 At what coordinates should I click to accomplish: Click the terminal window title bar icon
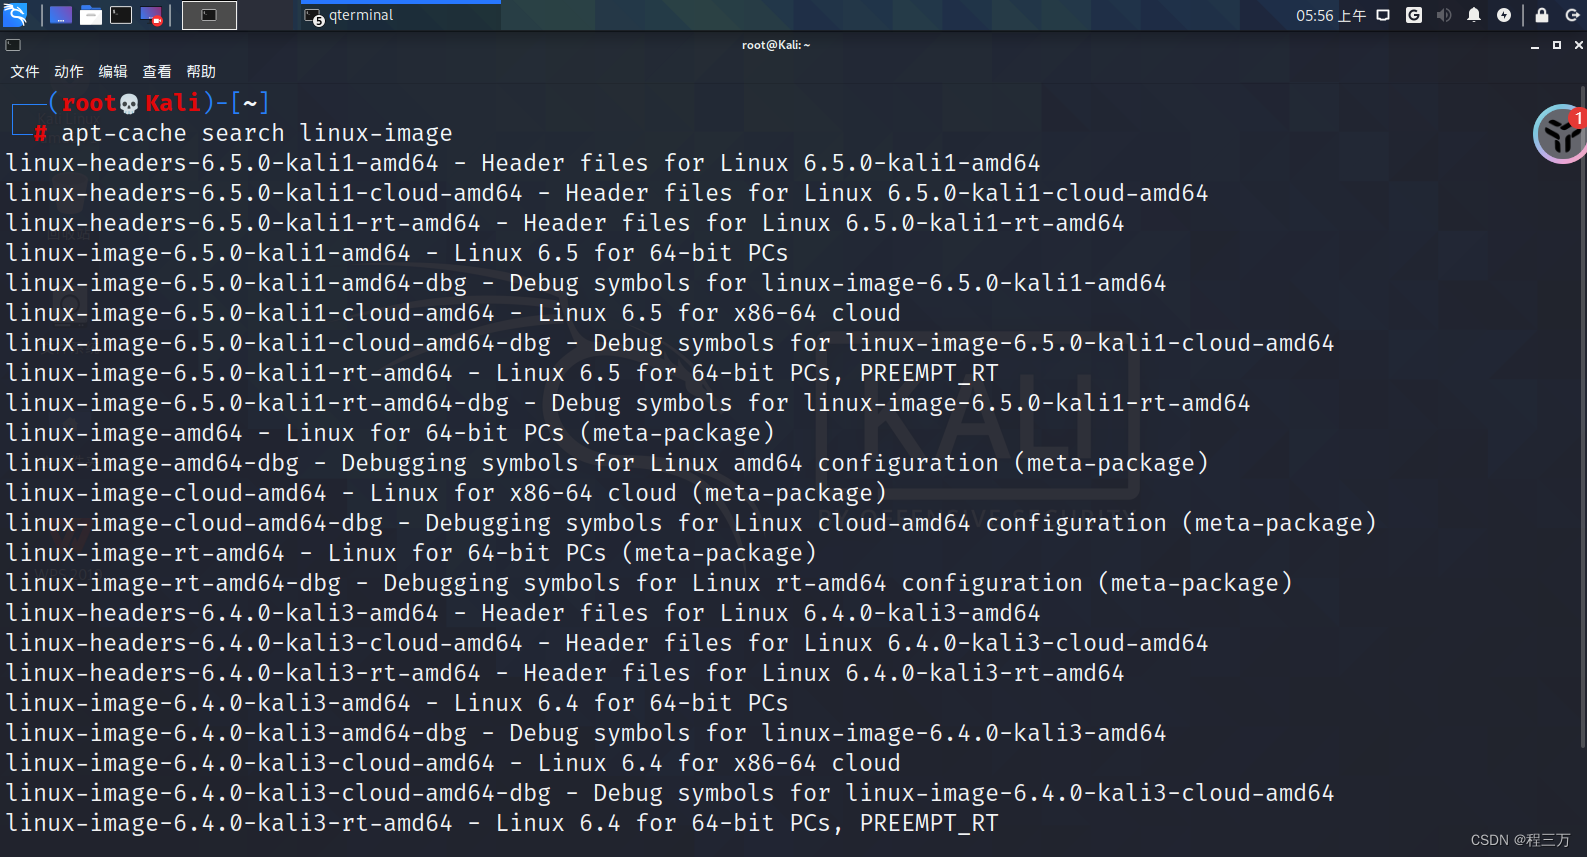[x=13, y=45]
